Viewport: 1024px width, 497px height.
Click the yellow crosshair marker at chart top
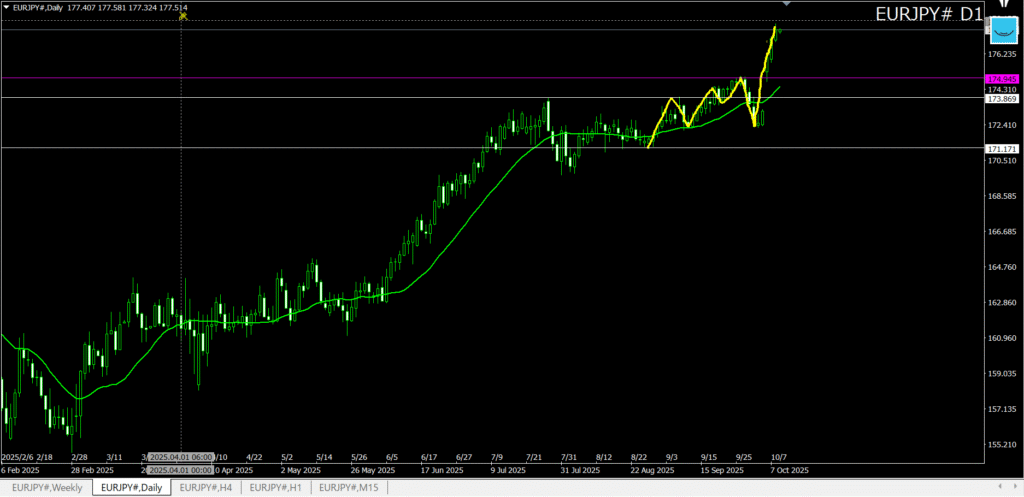click(x=181, y=15)
